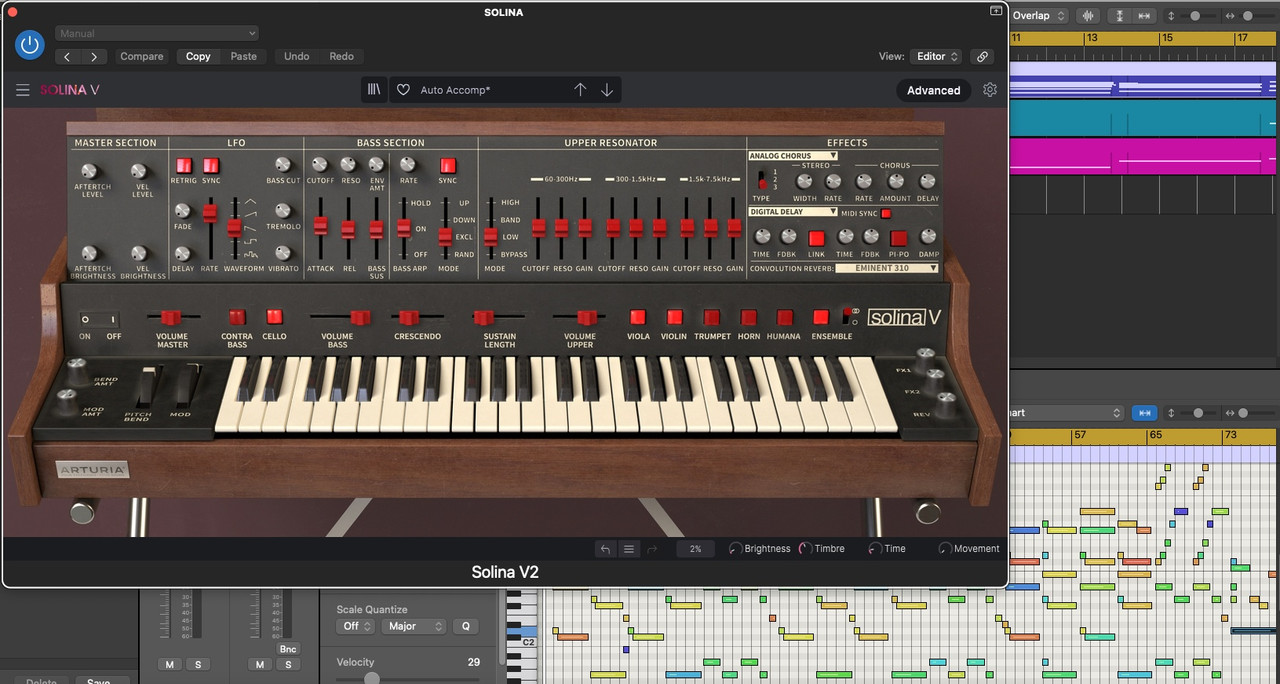Screen dimensions: 1280x684
Task: Go to previous plugin setting arrow
Action: [x=67, y=57]
